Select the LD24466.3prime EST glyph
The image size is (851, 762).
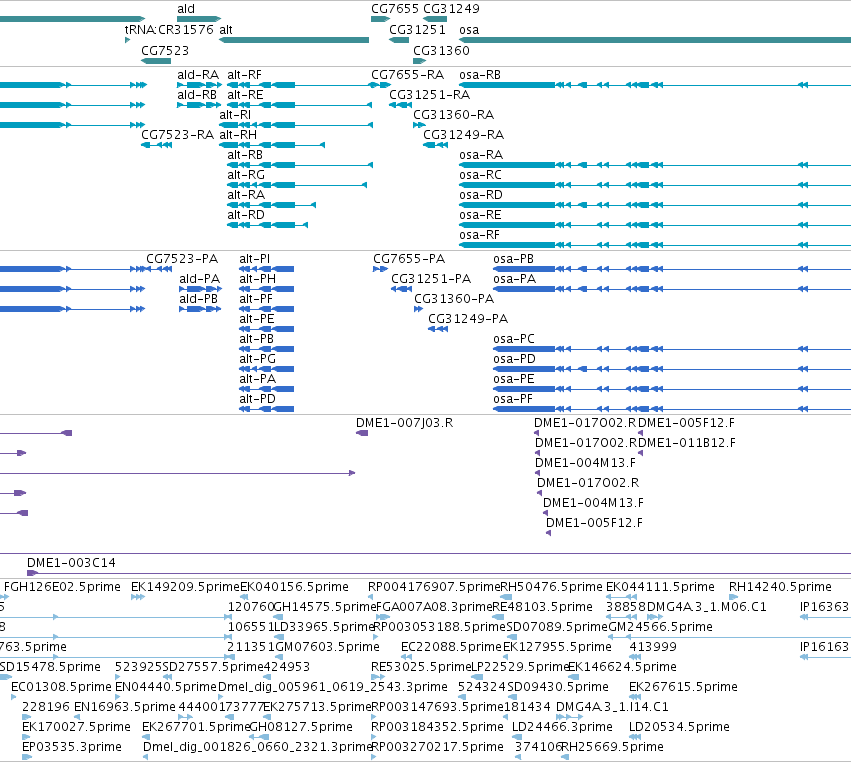pos(517,736)
